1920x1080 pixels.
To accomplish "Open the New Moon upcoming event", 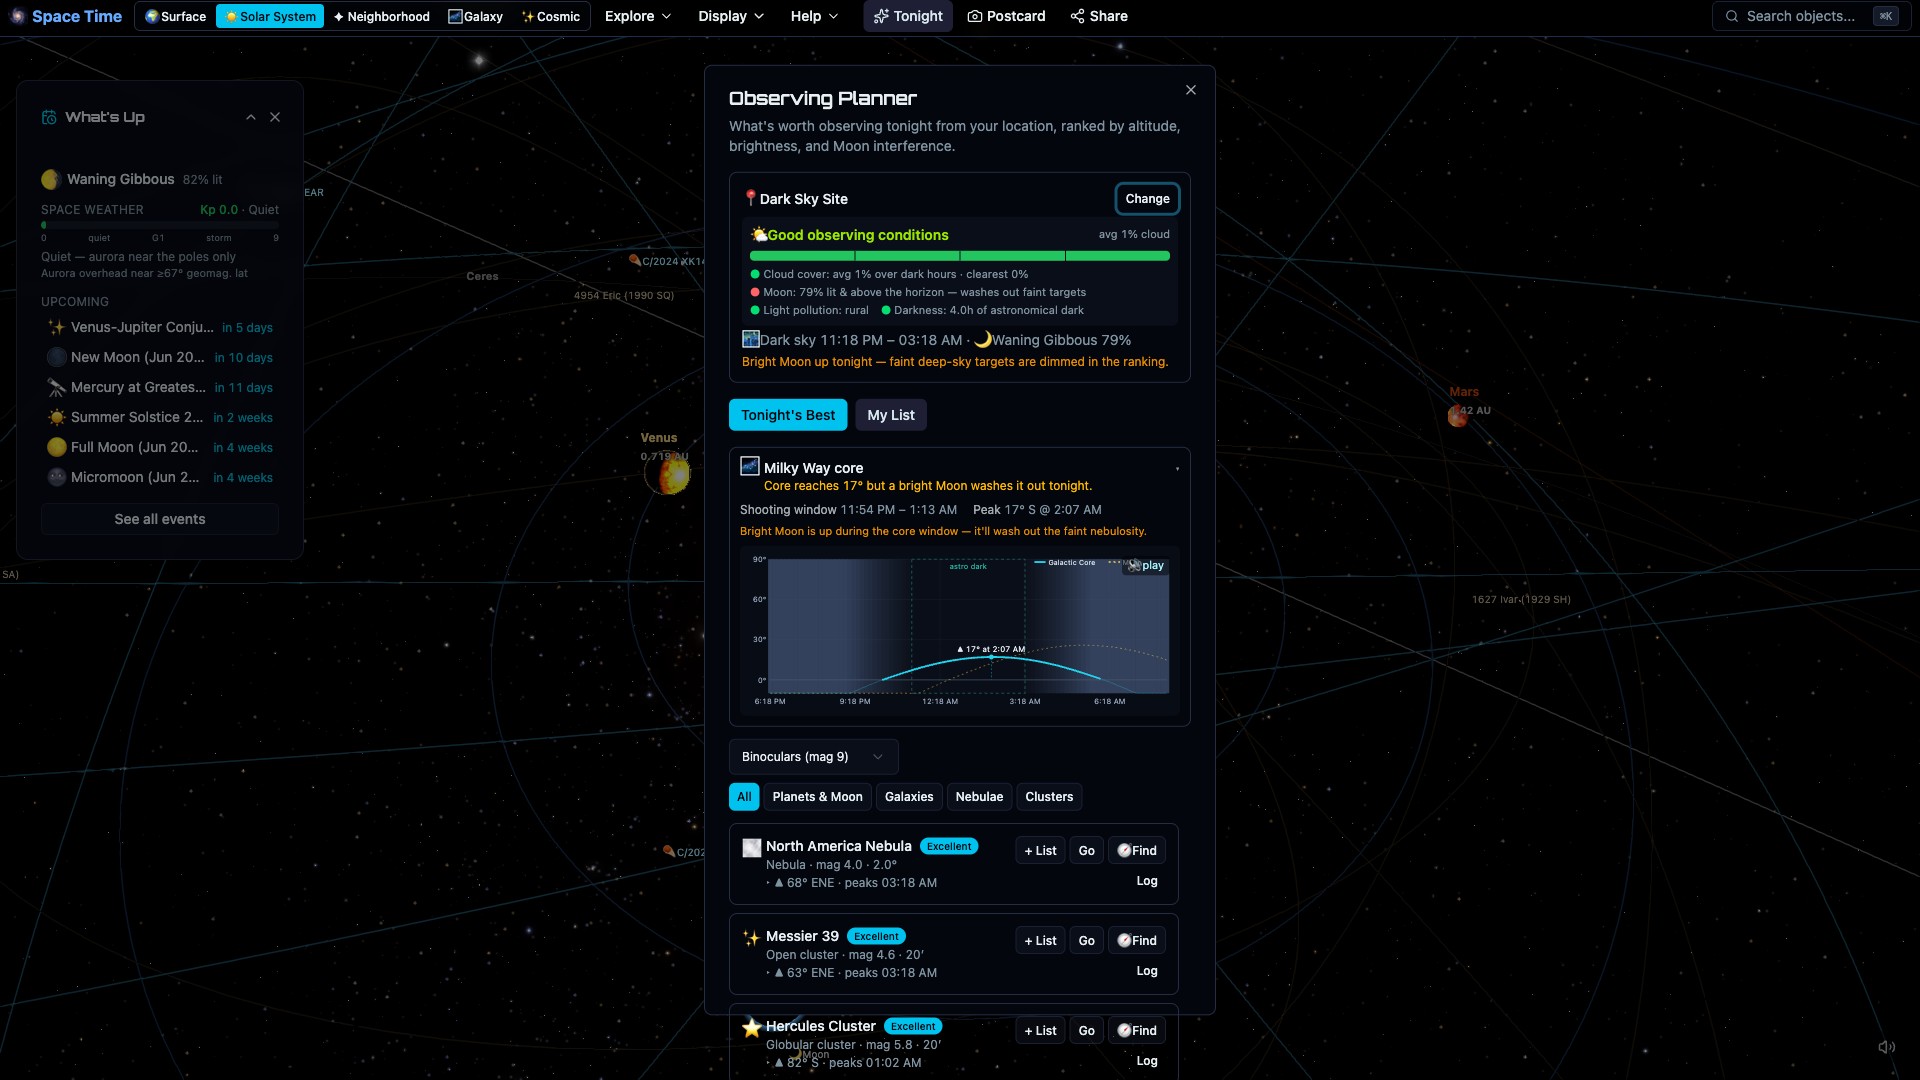I will click(160, 357).
